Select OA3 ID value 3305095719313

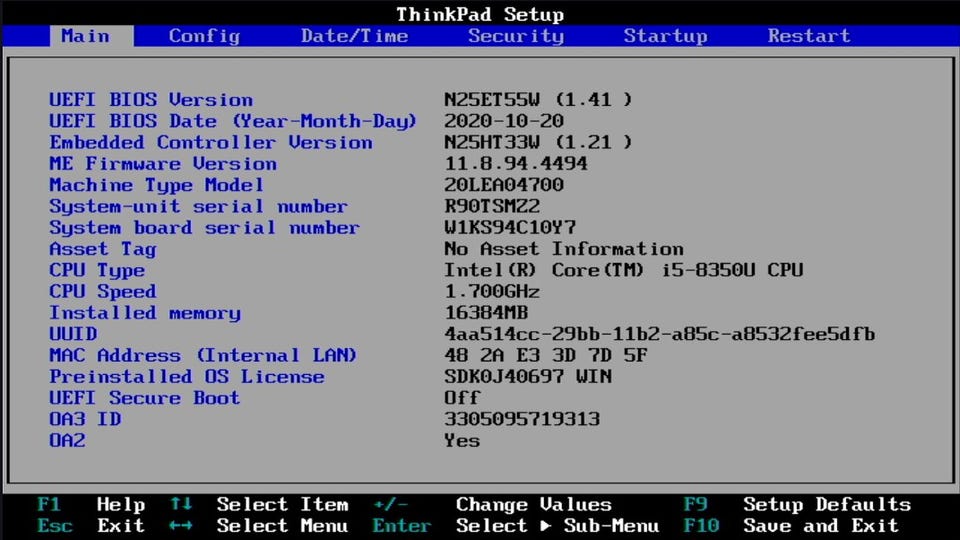click(x=522, y=419)
